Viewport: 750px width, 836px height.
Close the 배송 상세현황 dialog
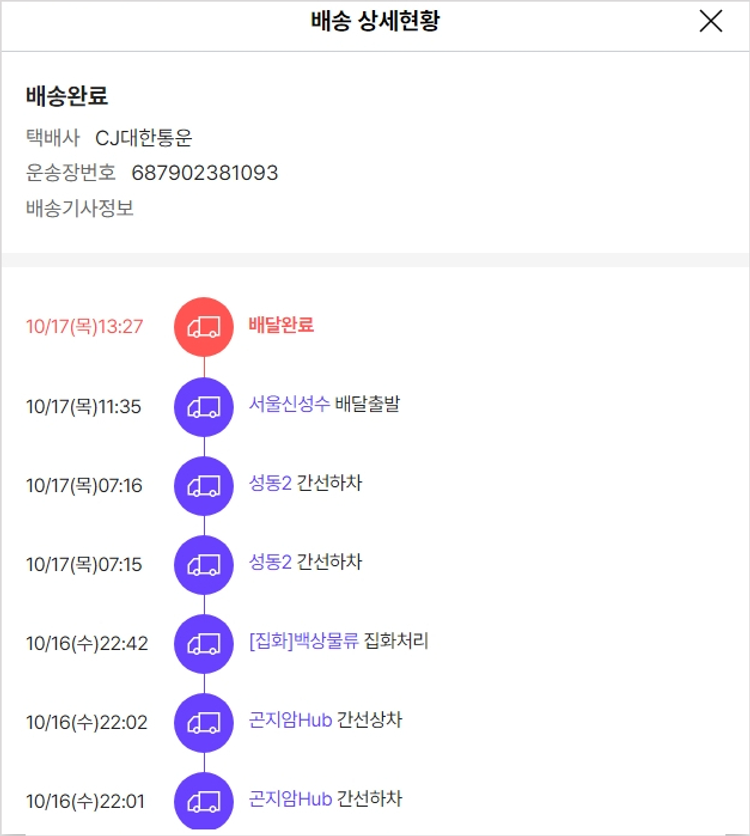click(x=711, y=22)
